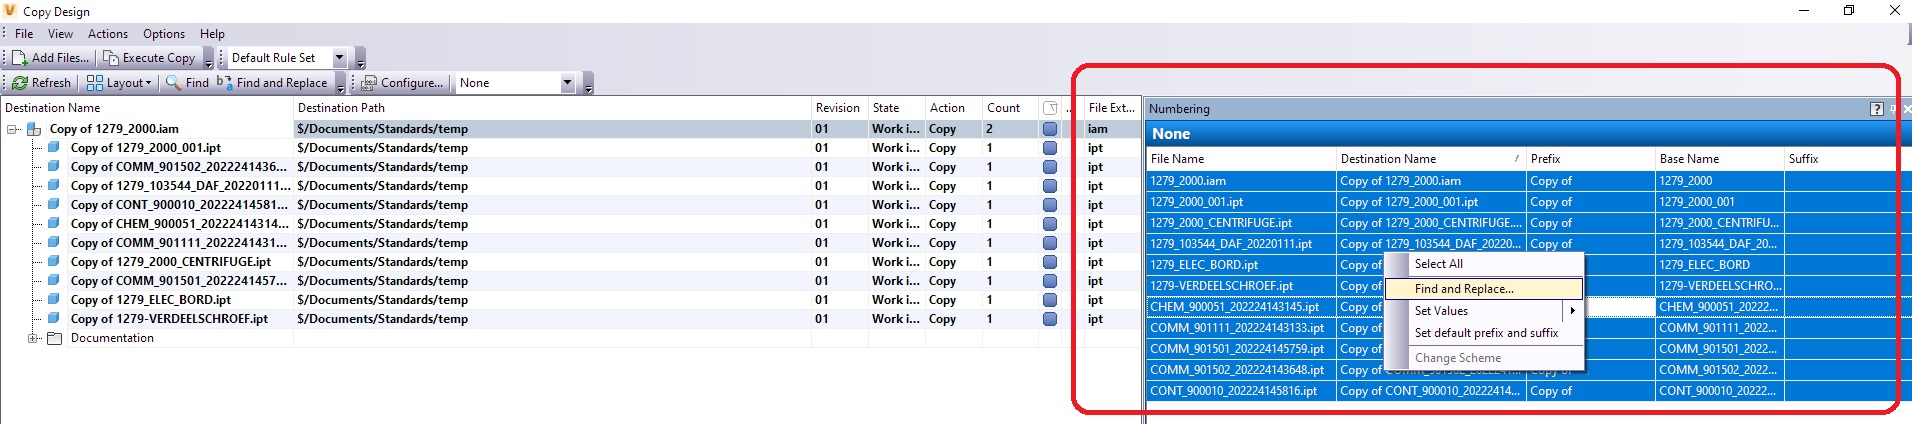Open the Default Rule Set dropdown
The image size is (1912, 424).
[x=339, y=58]
